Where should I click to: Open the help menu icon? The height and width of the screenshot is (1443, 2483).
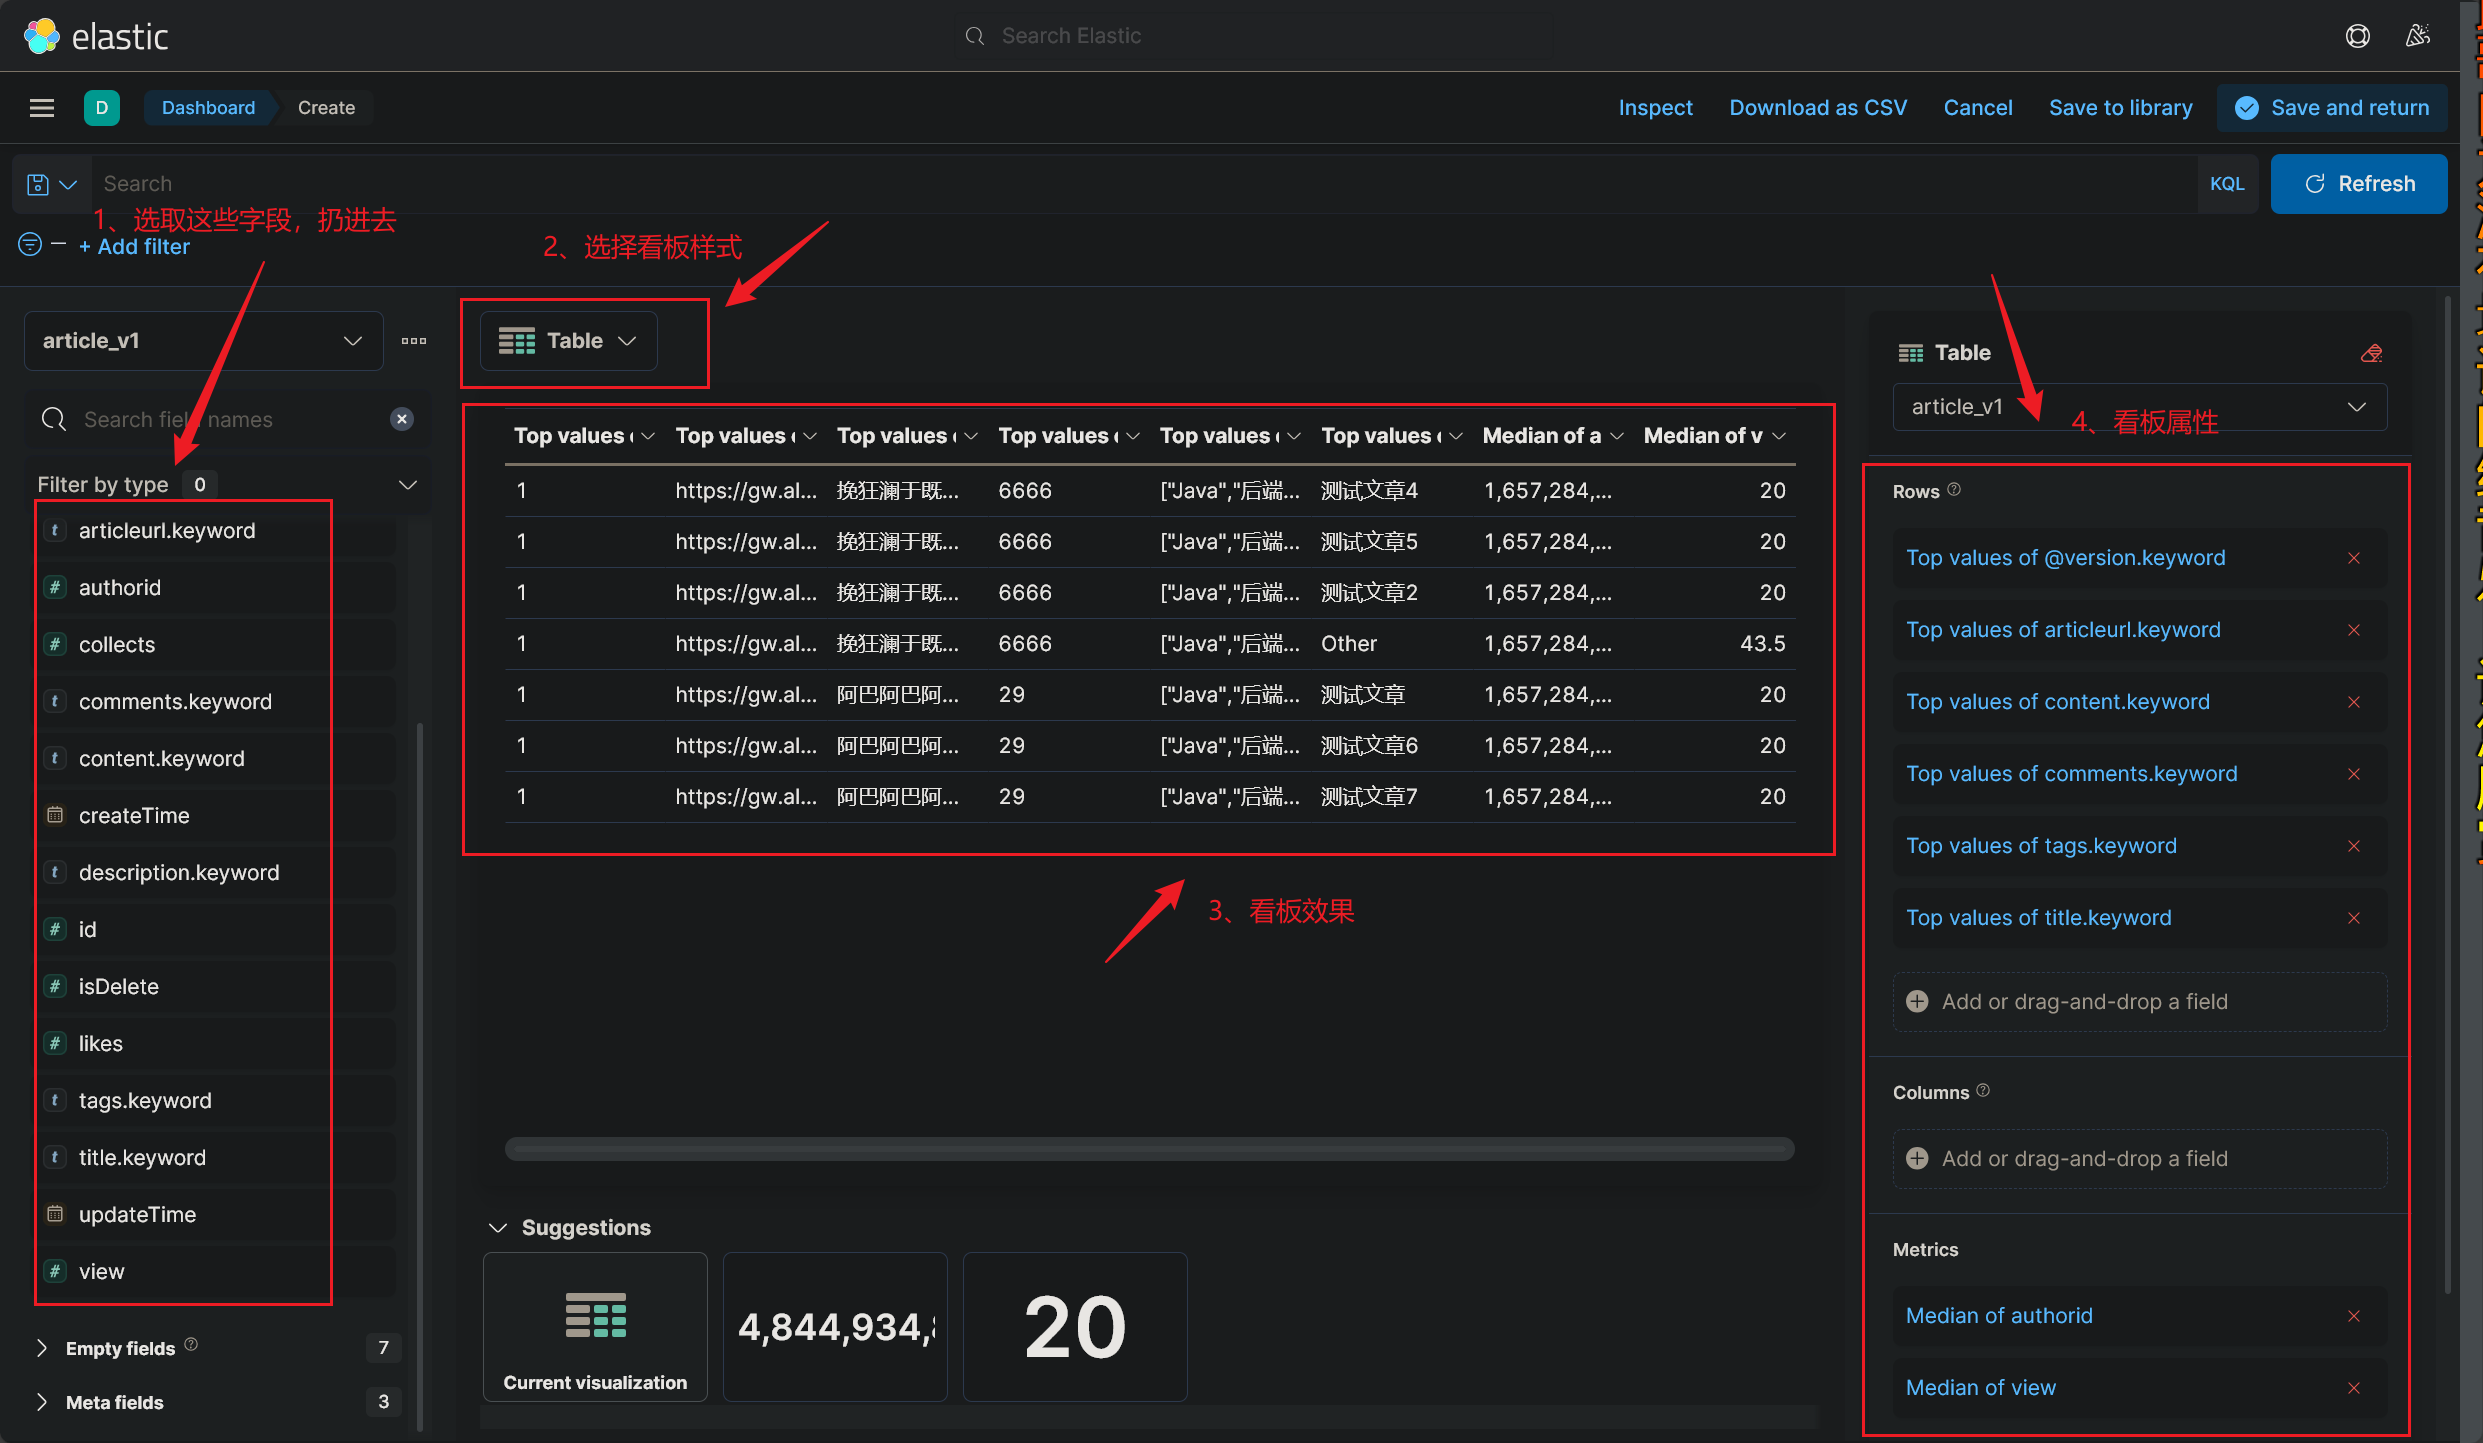click(2357, 36)
